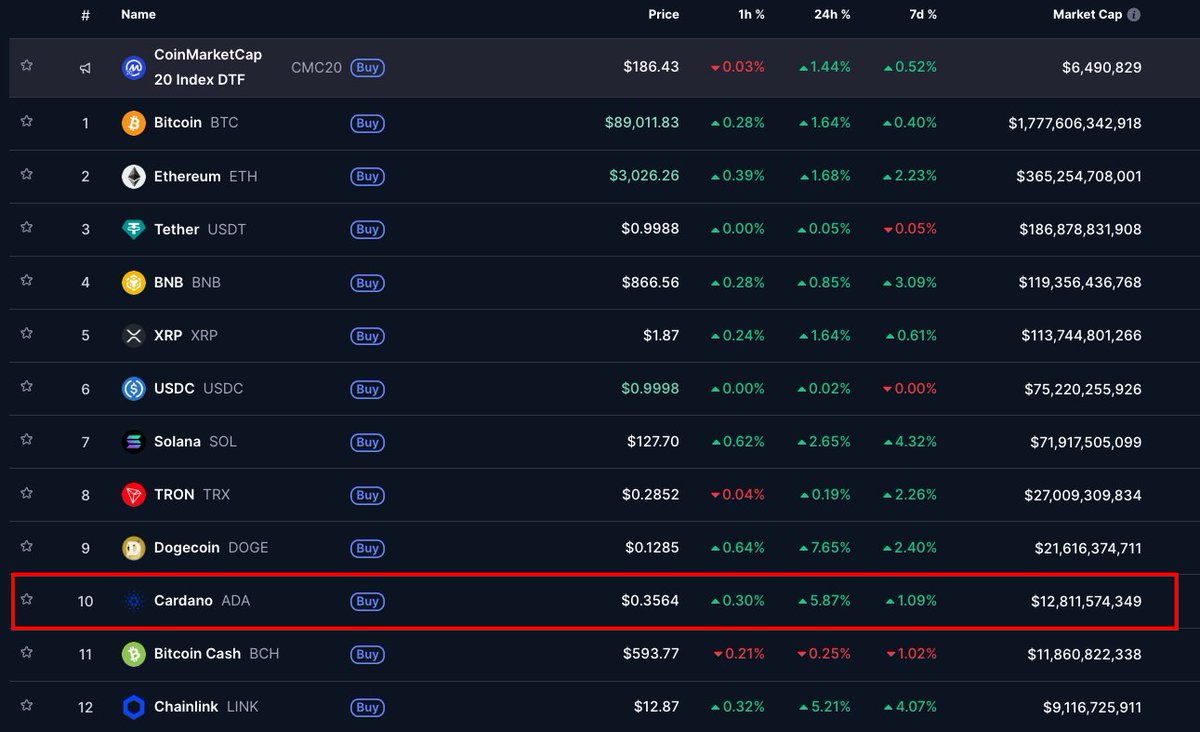Click the Cardano ADA logo
The width and height of the screenshot is (1200, 732).
134,601
